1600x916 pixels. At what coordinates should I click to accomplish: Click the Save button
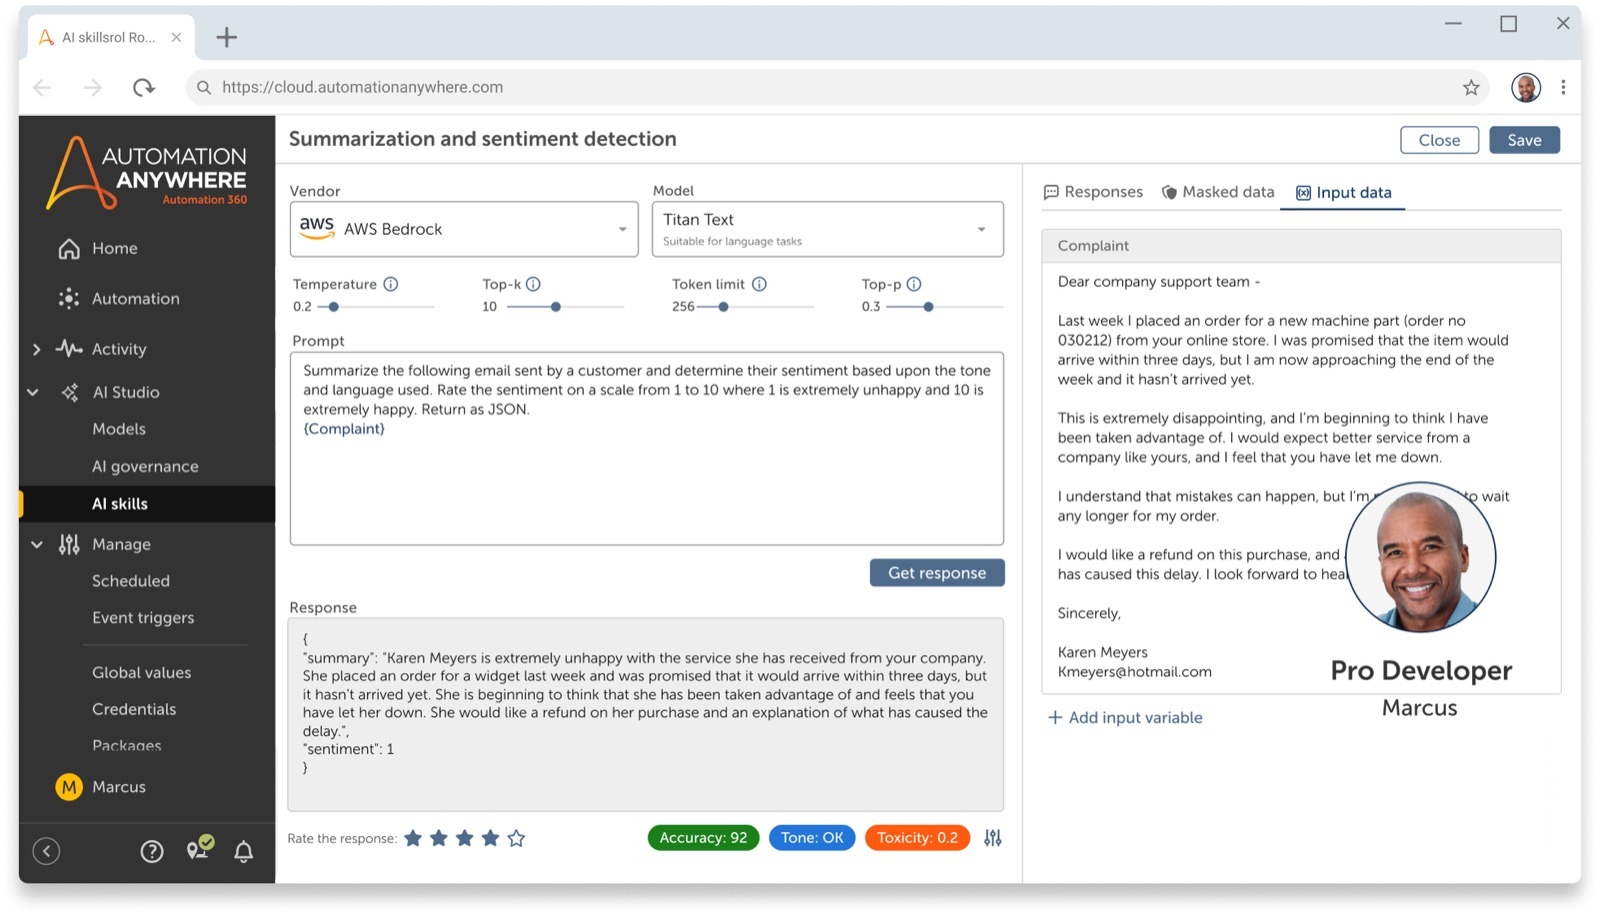1524,140
